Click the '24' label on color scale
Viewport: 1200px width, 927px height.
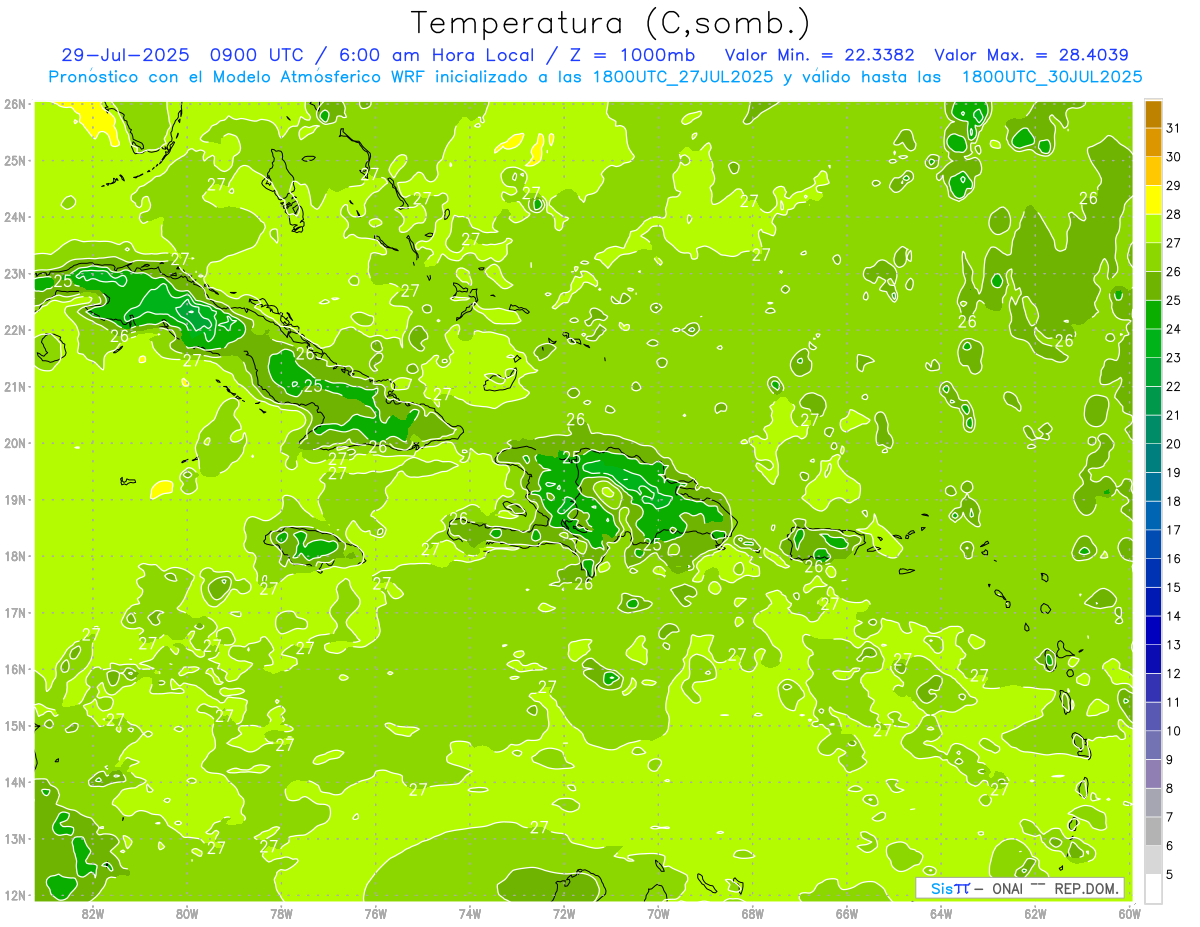(1174, 329)
